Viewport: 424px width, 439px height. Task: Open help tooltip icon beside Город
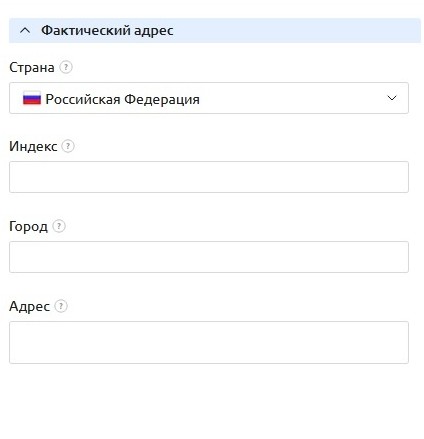[59, 226]
